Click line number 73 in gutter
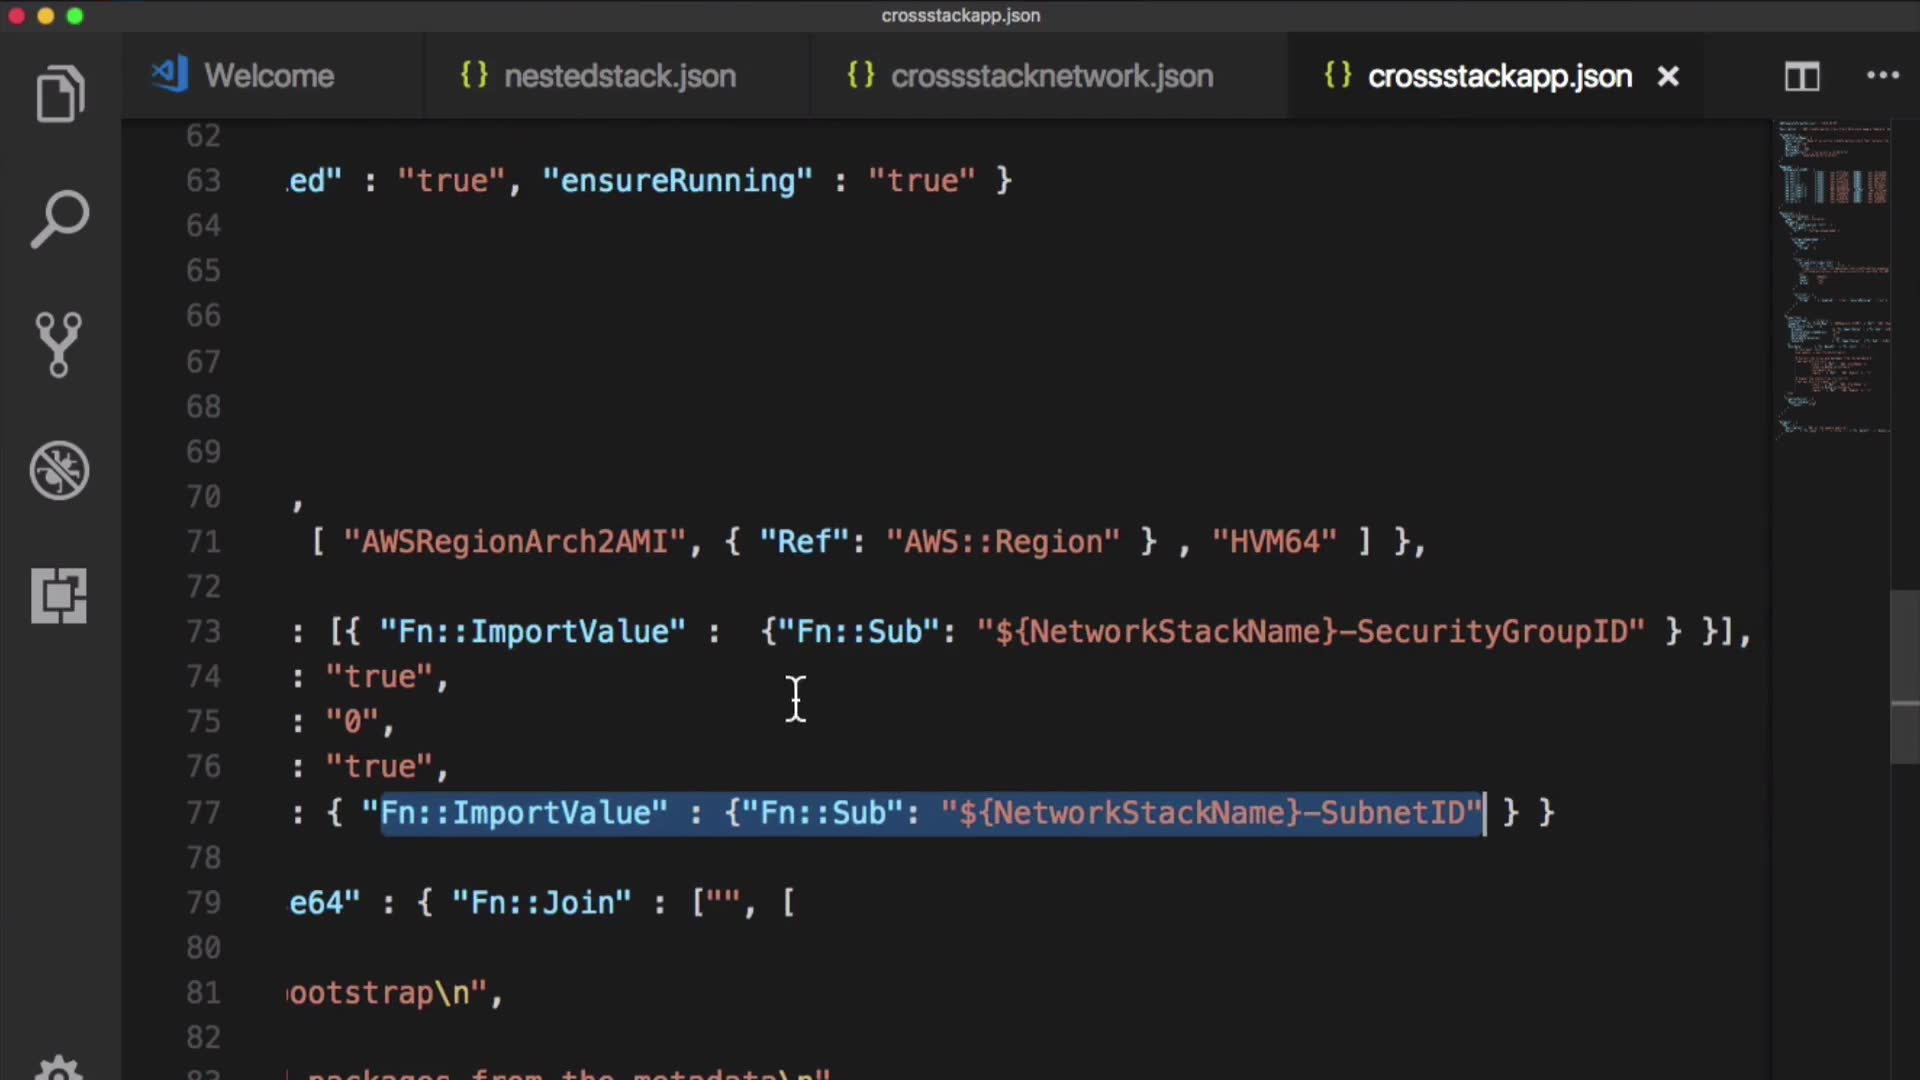 point(203,632)
